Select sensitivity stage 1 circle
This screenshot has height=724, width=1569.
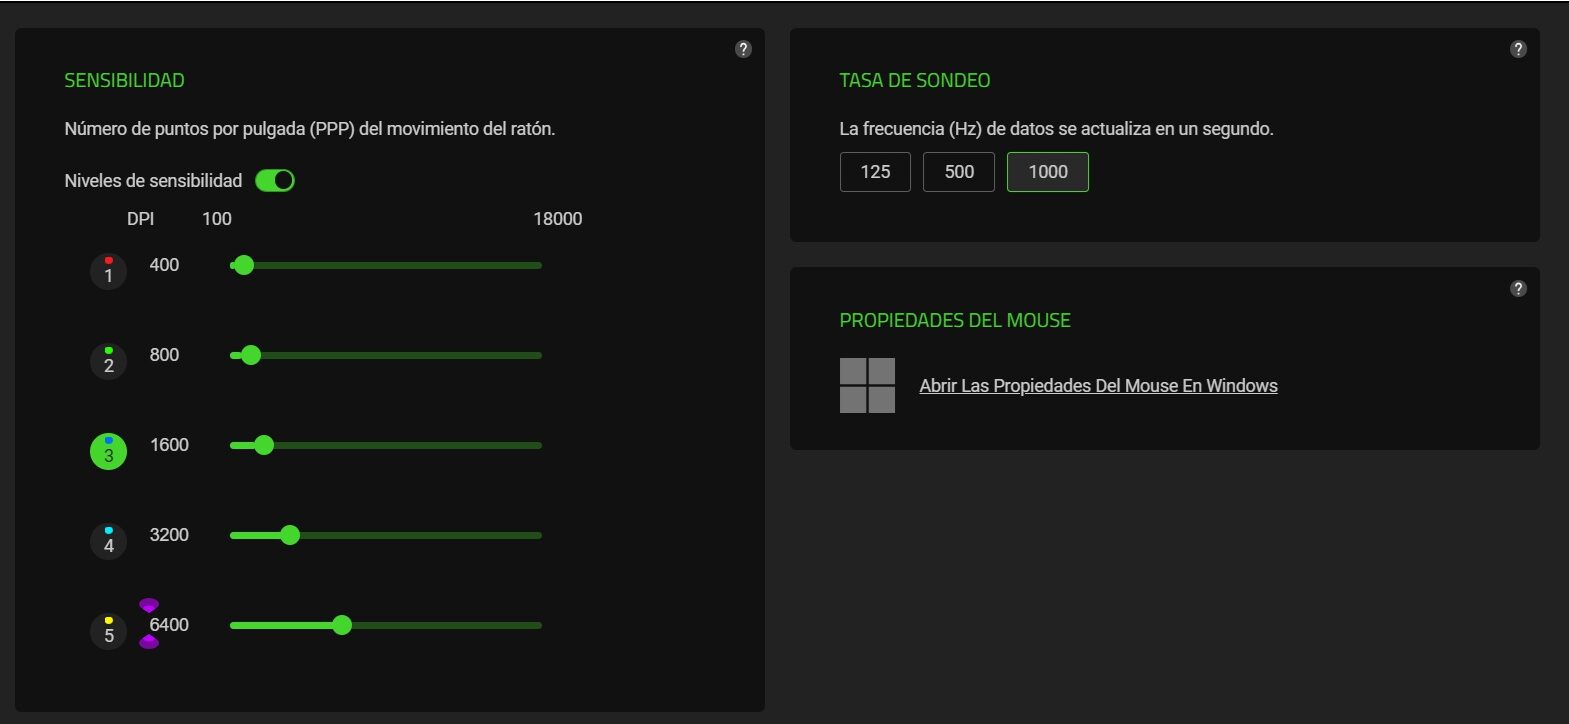109,271
